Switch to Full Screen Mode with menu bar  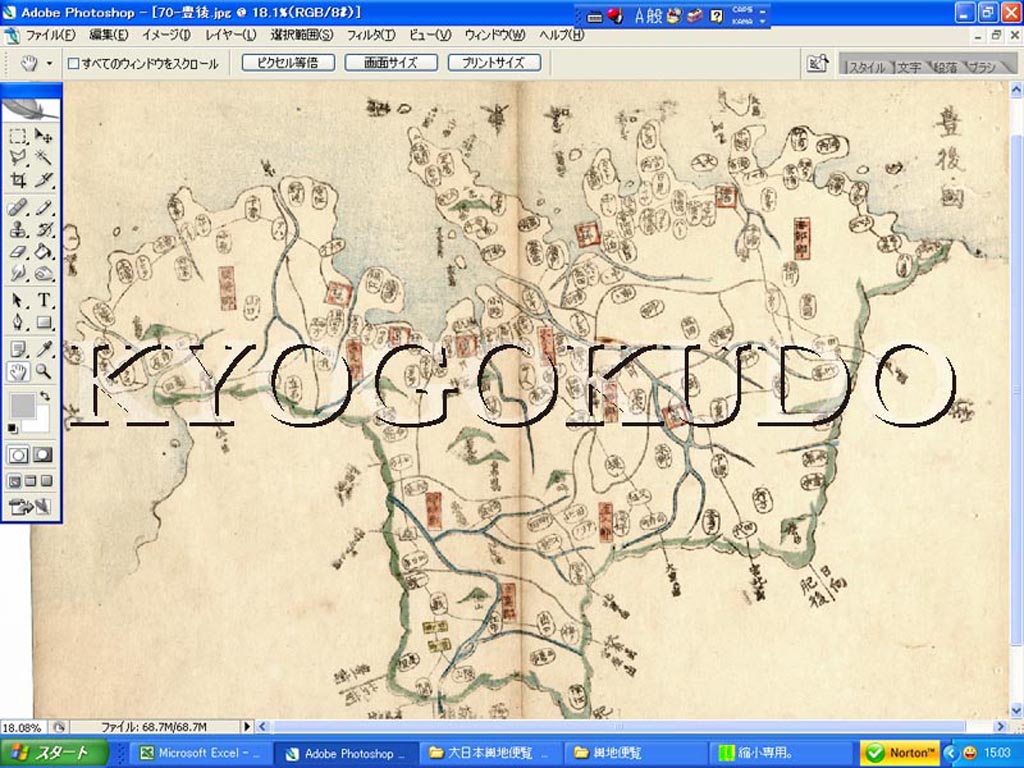pos(30,481)
